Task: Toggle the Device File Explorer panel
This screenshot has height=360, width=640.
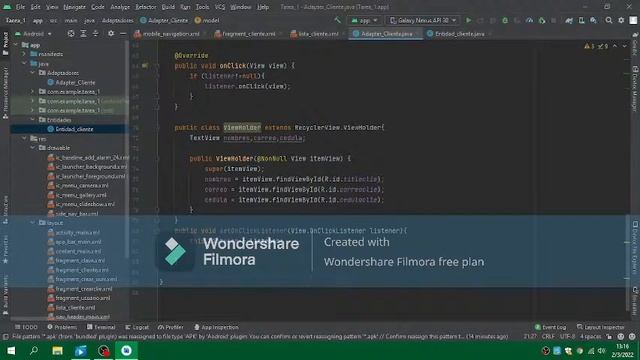Action: tap(635, 248)
